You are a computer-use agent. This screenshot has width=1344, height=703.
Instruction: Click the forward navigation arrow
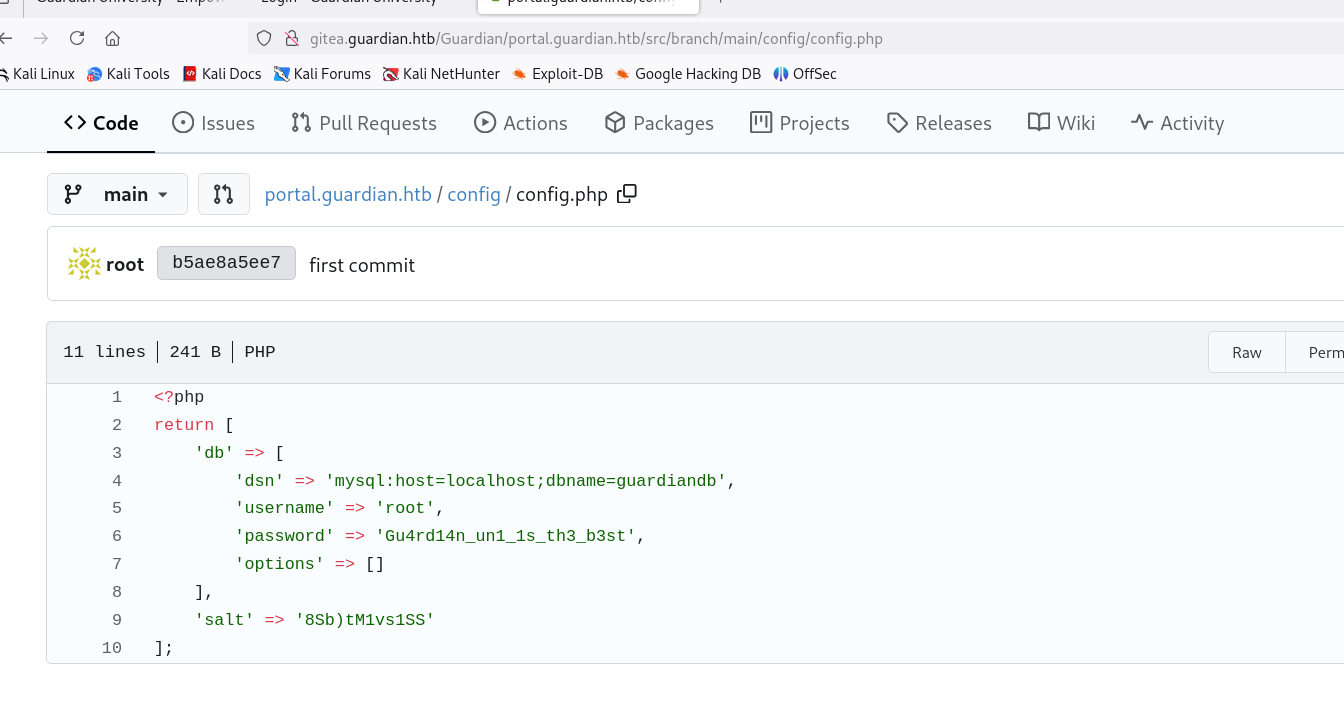pos(41,39)
